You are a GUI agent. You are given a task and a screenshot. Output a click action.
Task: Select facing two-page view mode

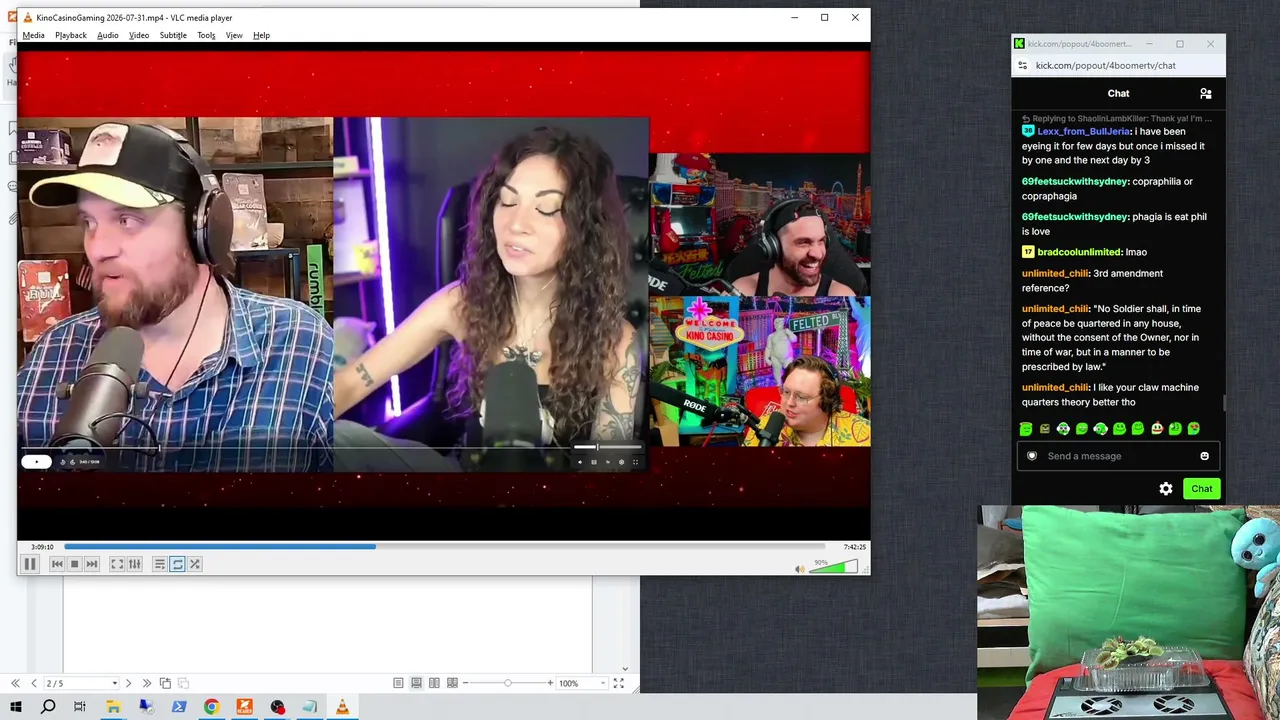pos(434,683)
